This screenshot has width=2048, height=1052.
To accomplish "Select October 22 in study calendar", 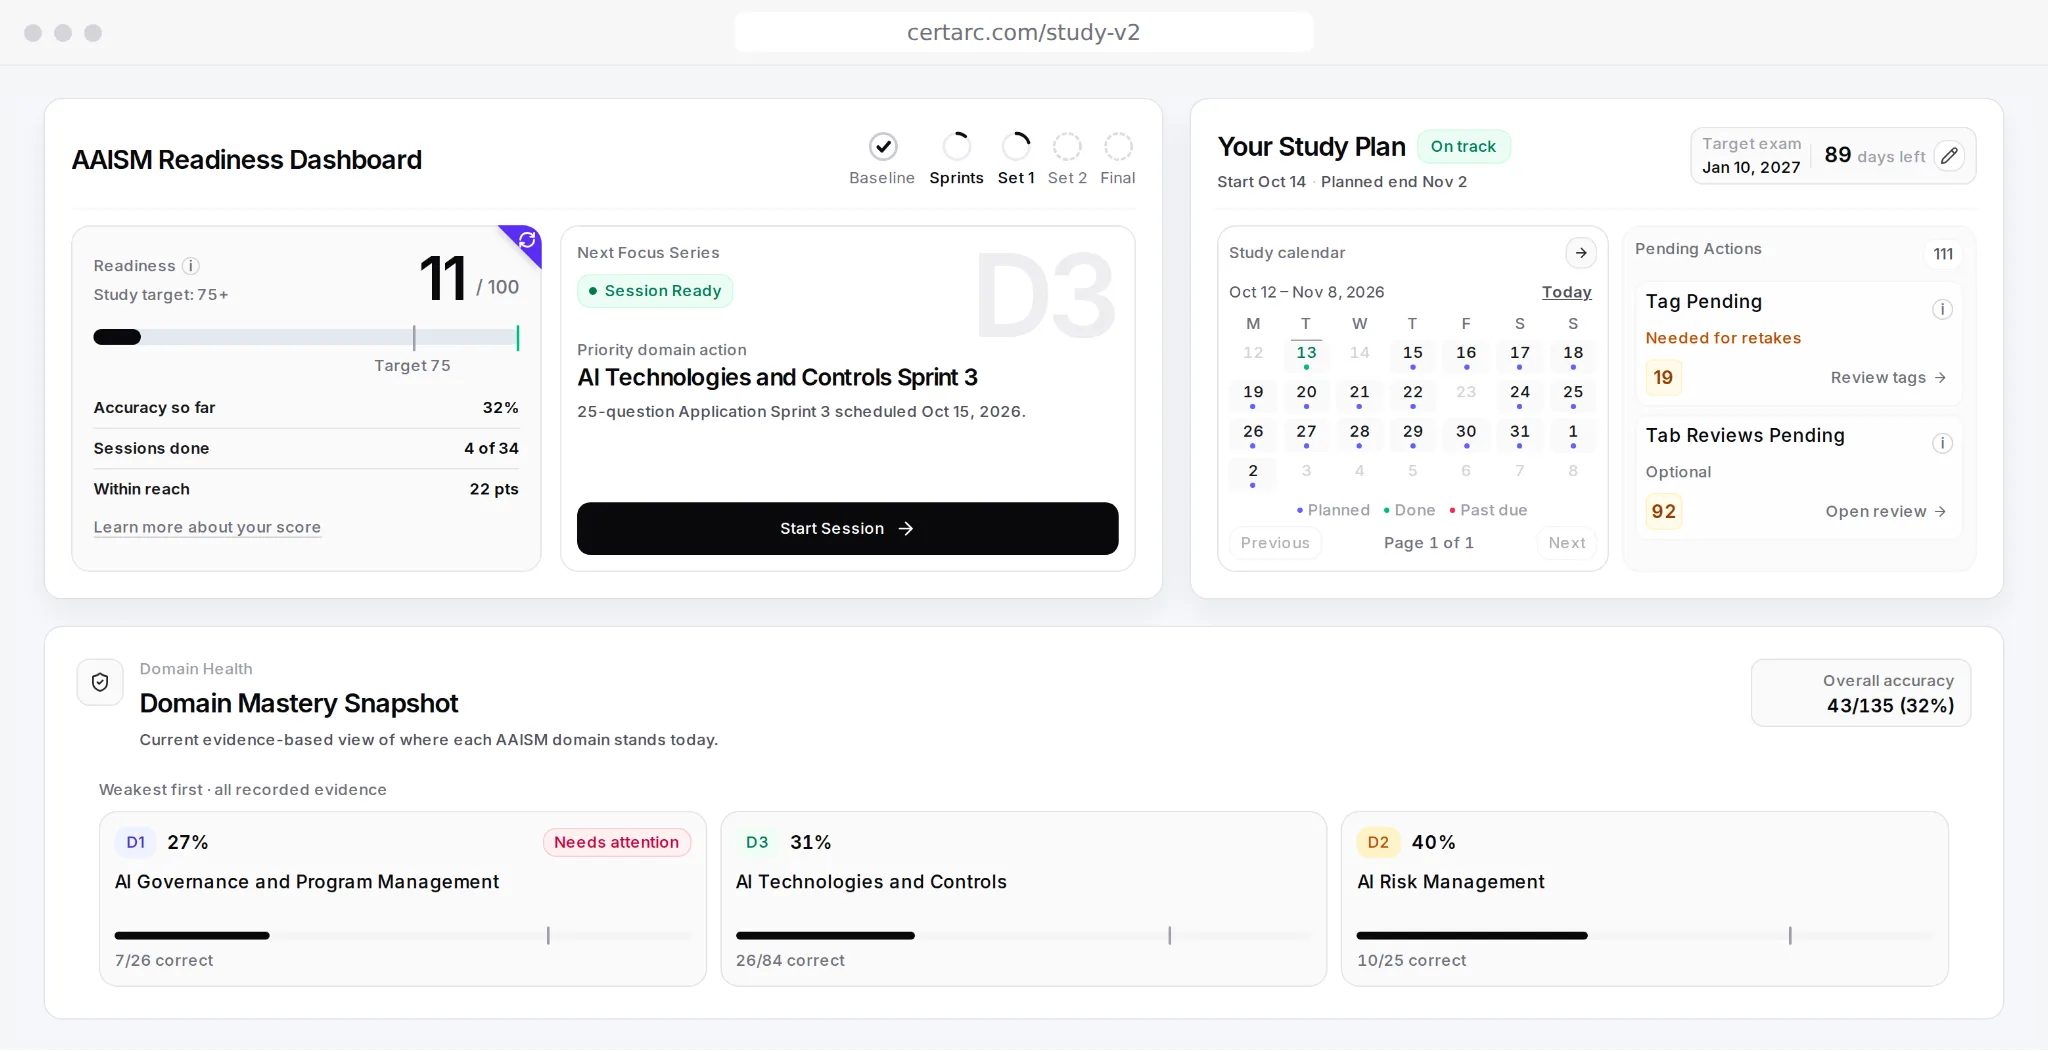I will click(x=1412, y=394).
